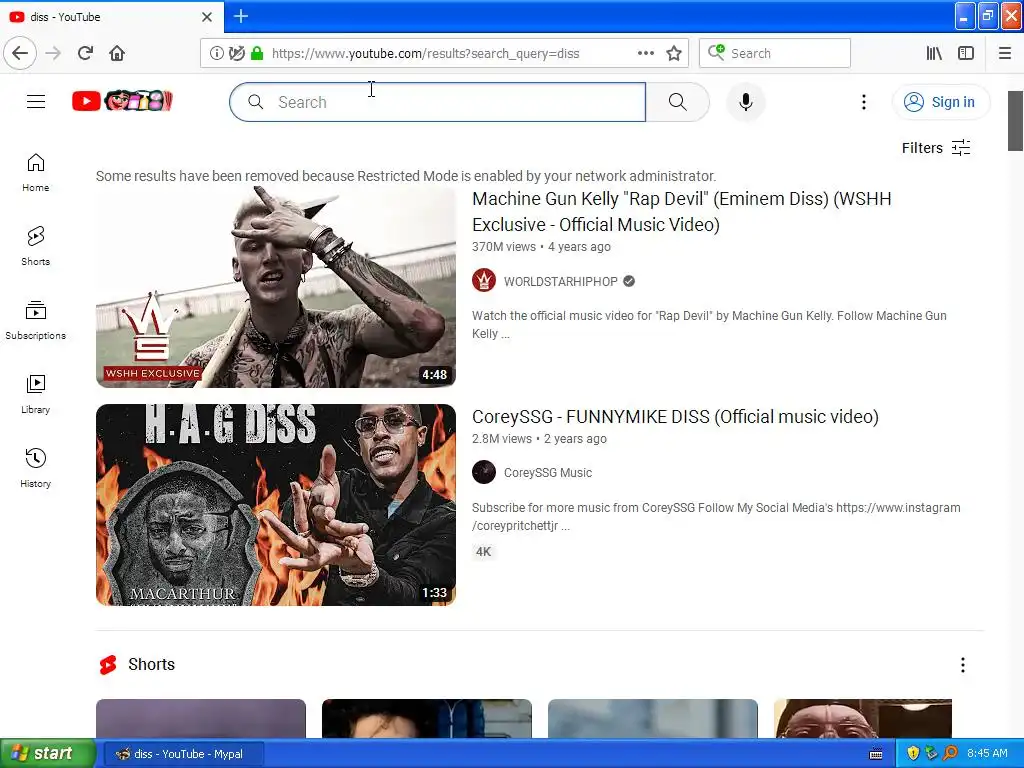Click the youtube.com URL in address bar
Image resolution: width=1024 pixels, height=768 pixels.
(426, 54)
